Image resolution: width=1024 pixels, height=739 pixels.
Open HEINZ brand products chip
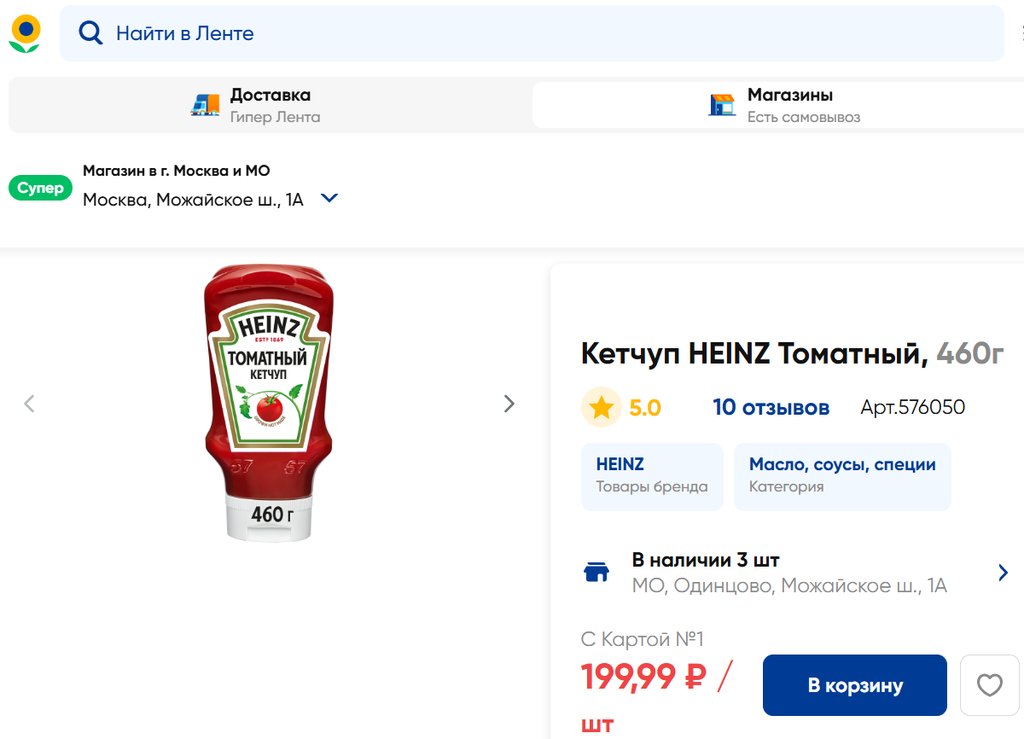[652, 476]
